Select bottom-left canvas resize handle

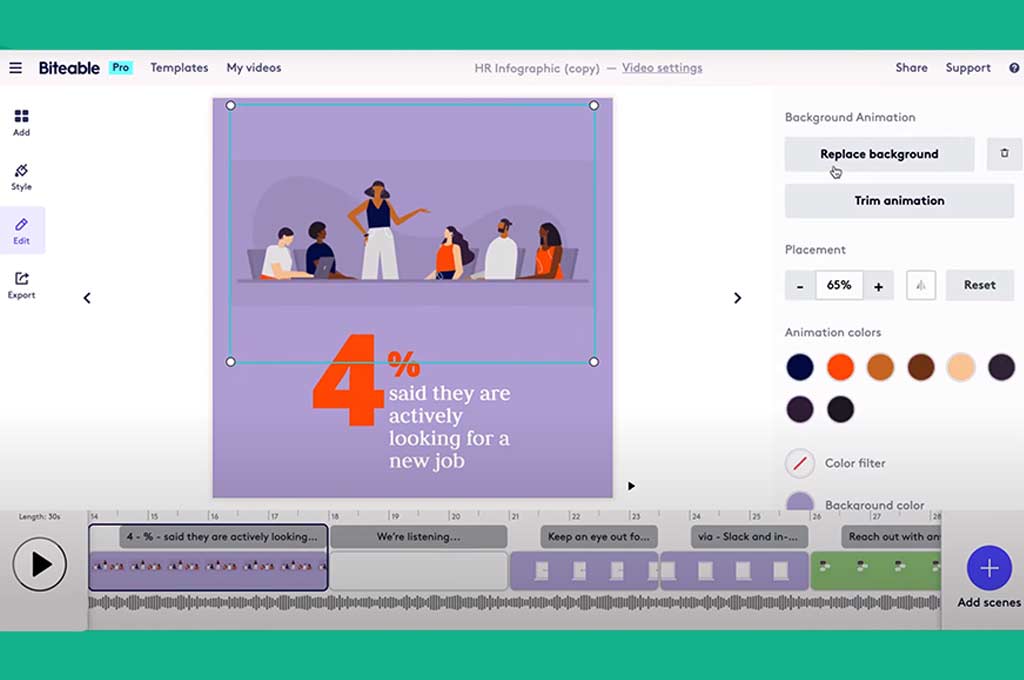pos(231,362)
